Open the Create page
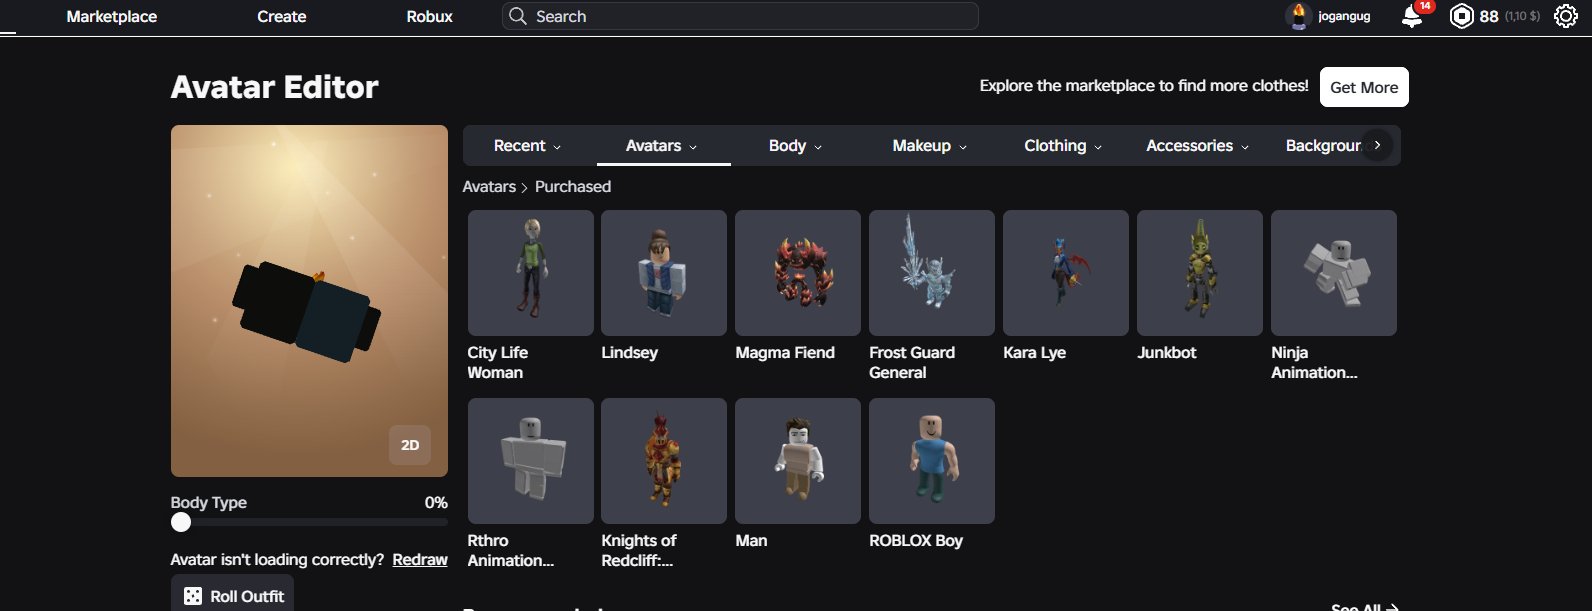This screenshot has height=611, width=1592. 282,16
